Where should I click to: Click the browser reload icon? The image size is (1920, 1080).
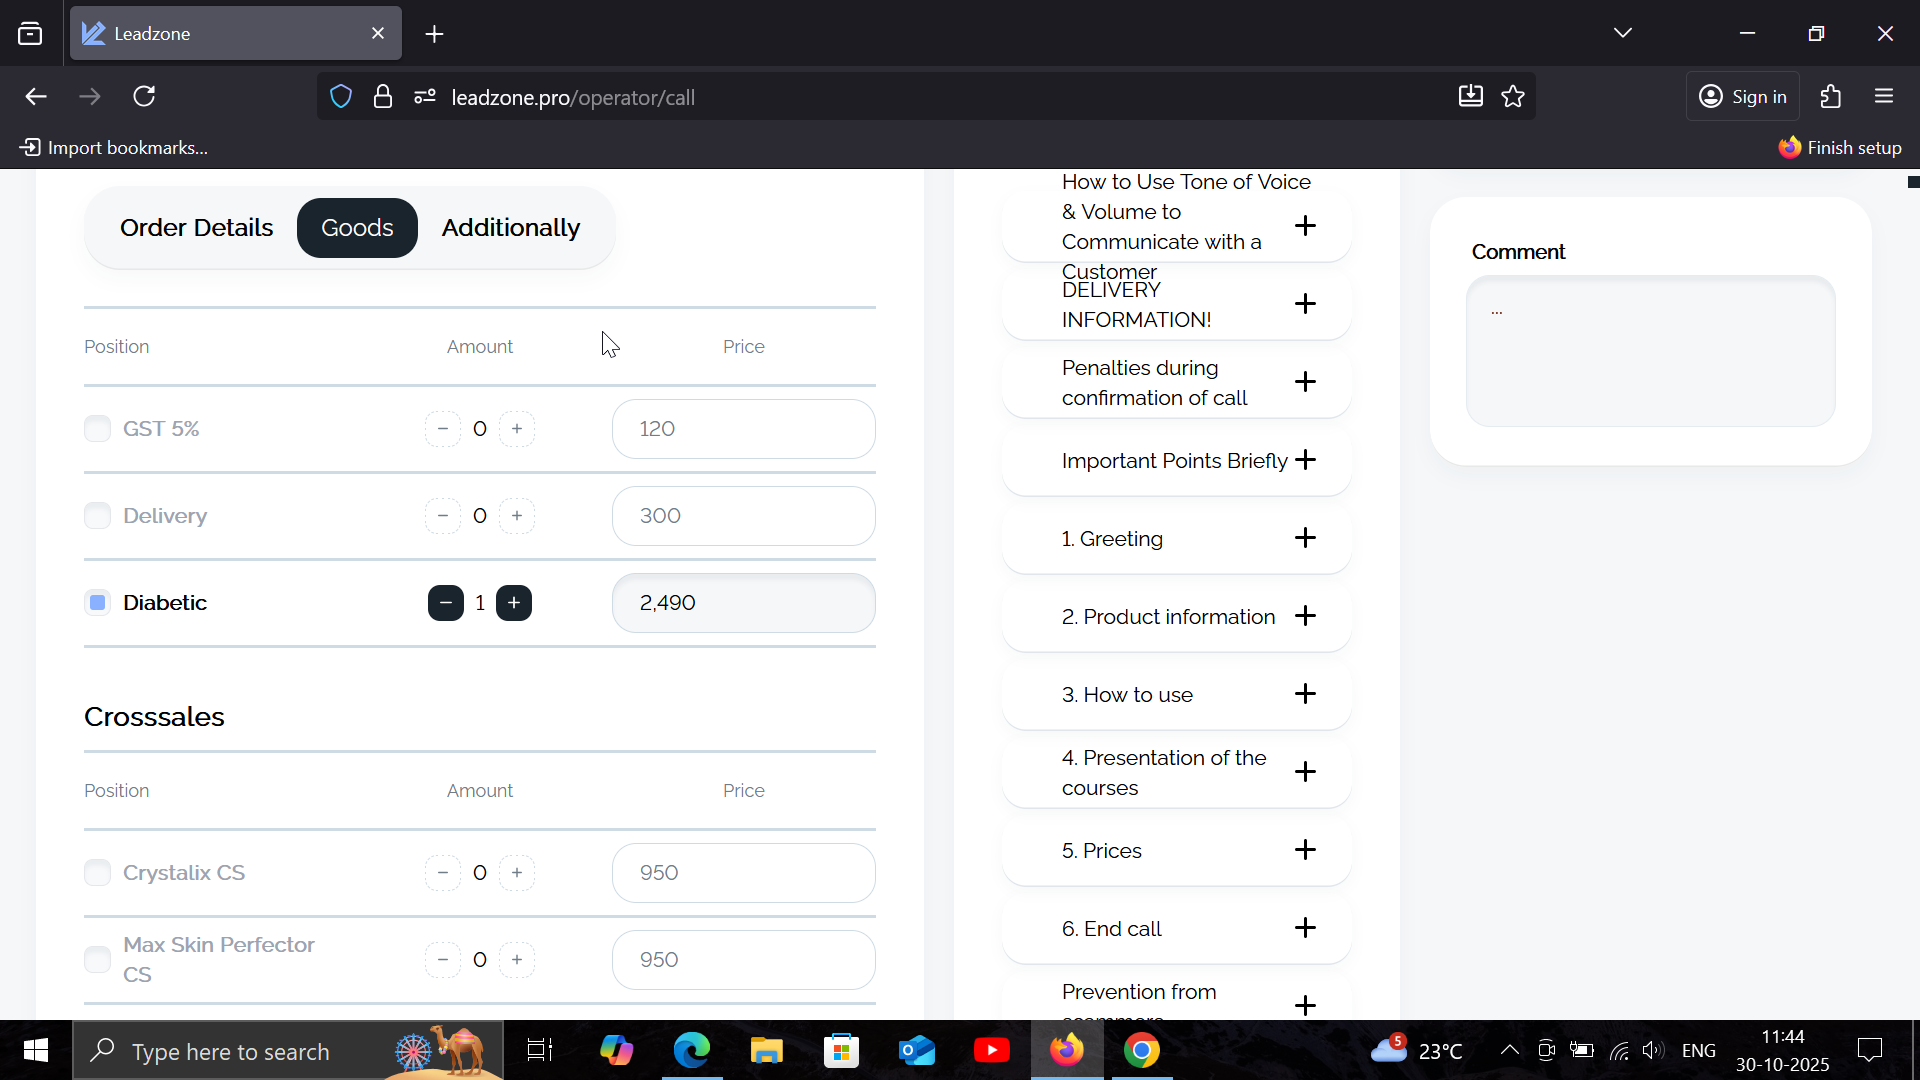144,97
